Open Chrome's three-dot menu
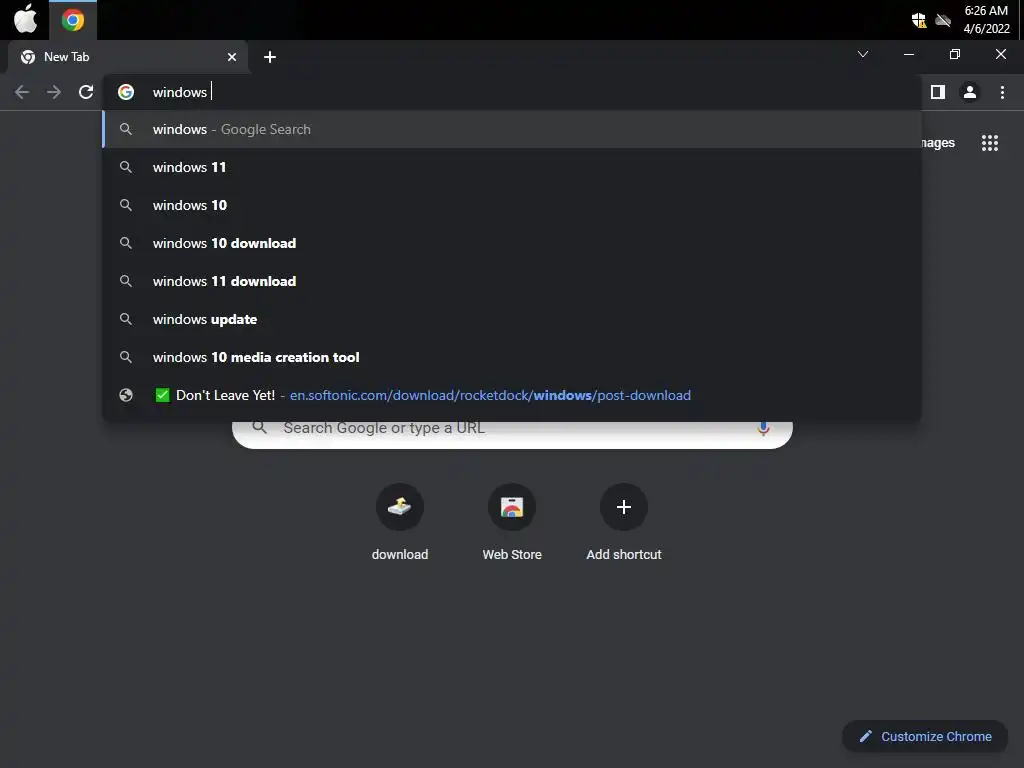Image resolution: width=1024 pixels, height=768 pixels. pos(1002,92)
